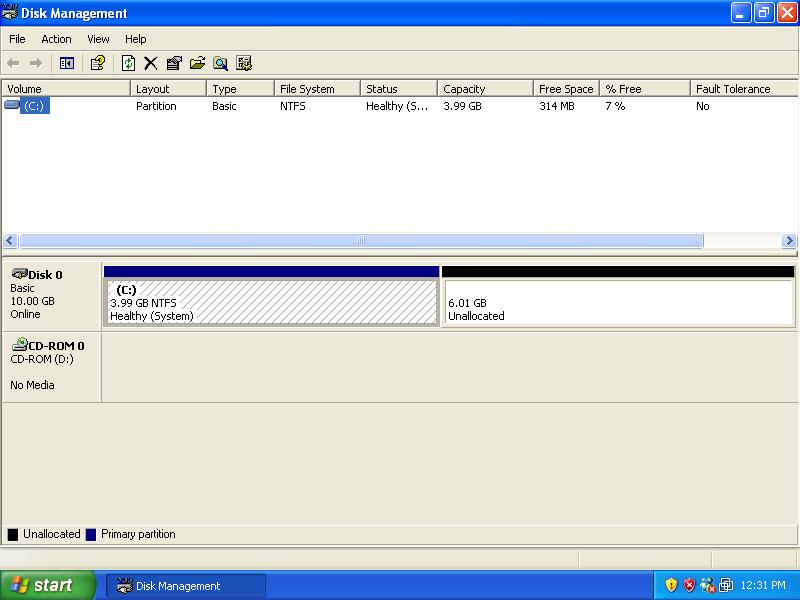Click the network connection tray icon
This screenshot has height=600, width=800.
708,585
